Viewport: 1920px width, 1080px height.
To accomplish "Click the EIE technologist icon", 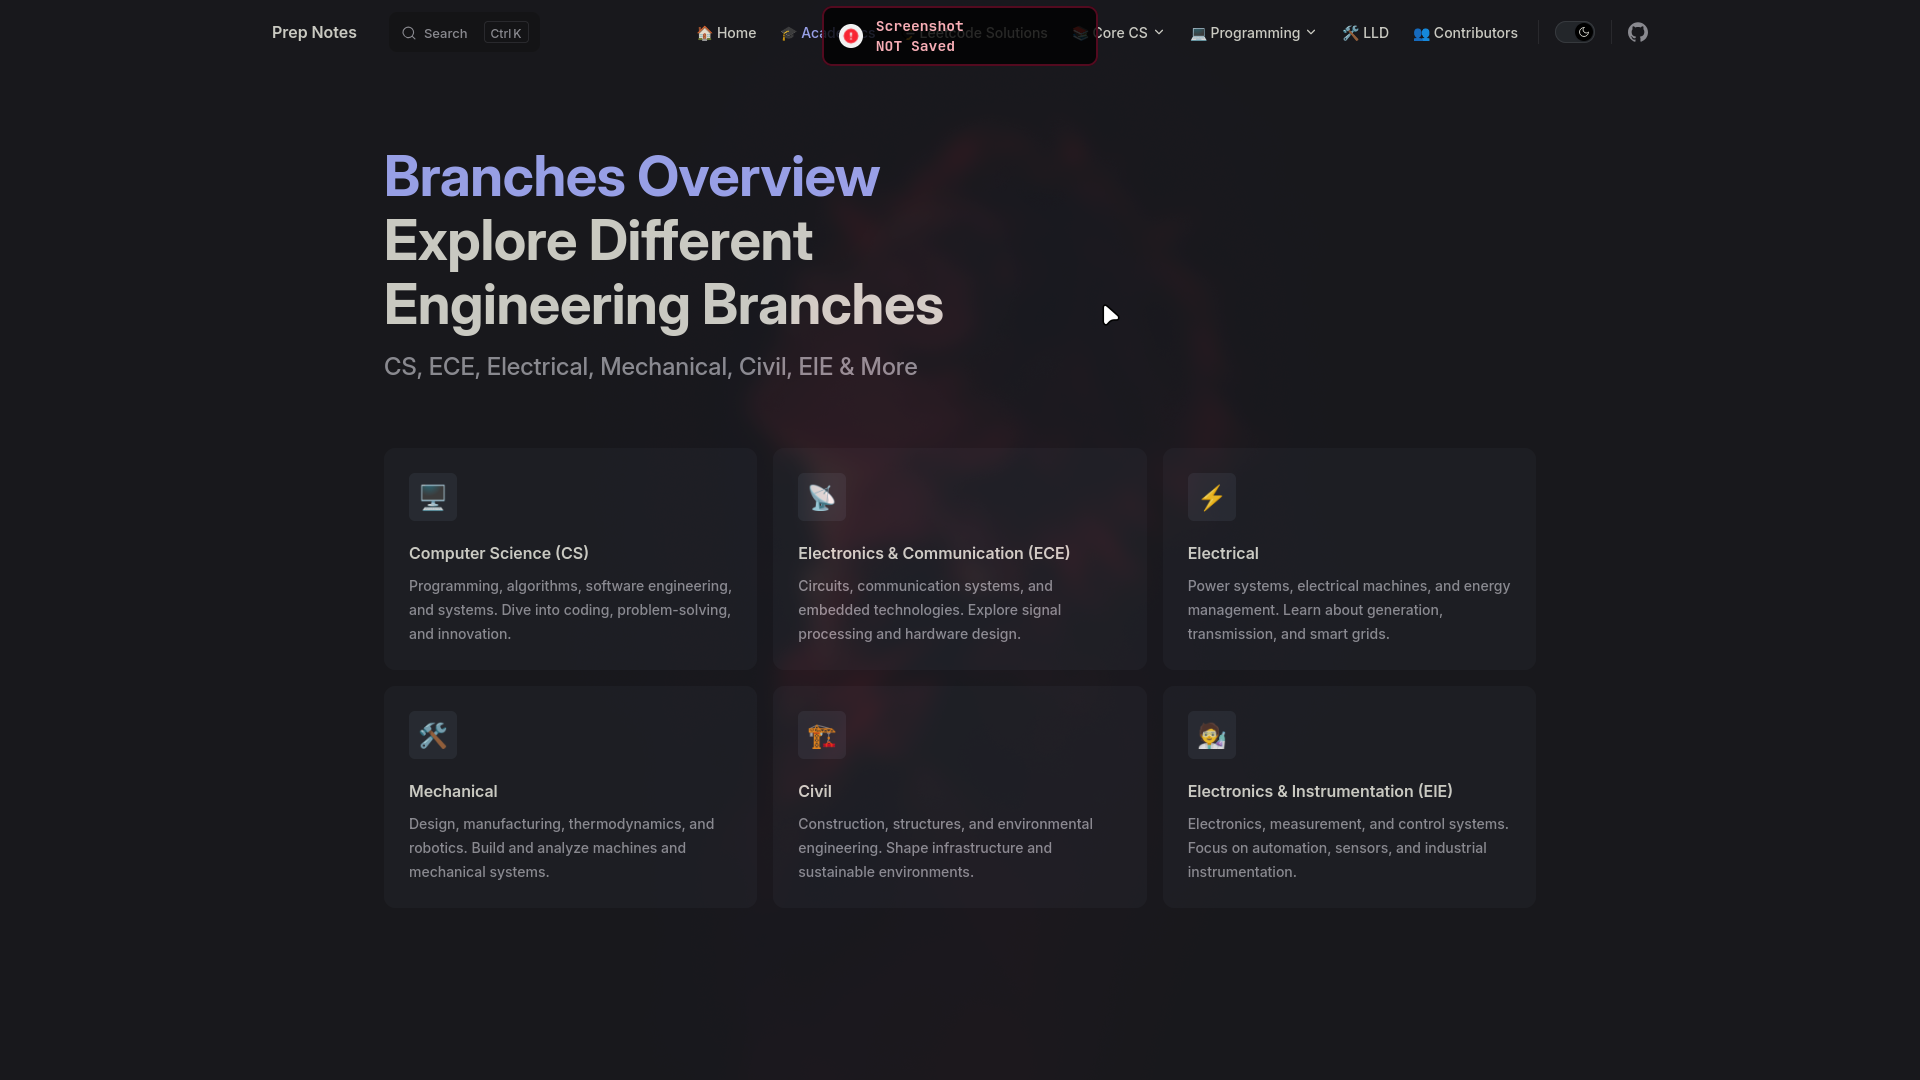I will point(1211,735).
